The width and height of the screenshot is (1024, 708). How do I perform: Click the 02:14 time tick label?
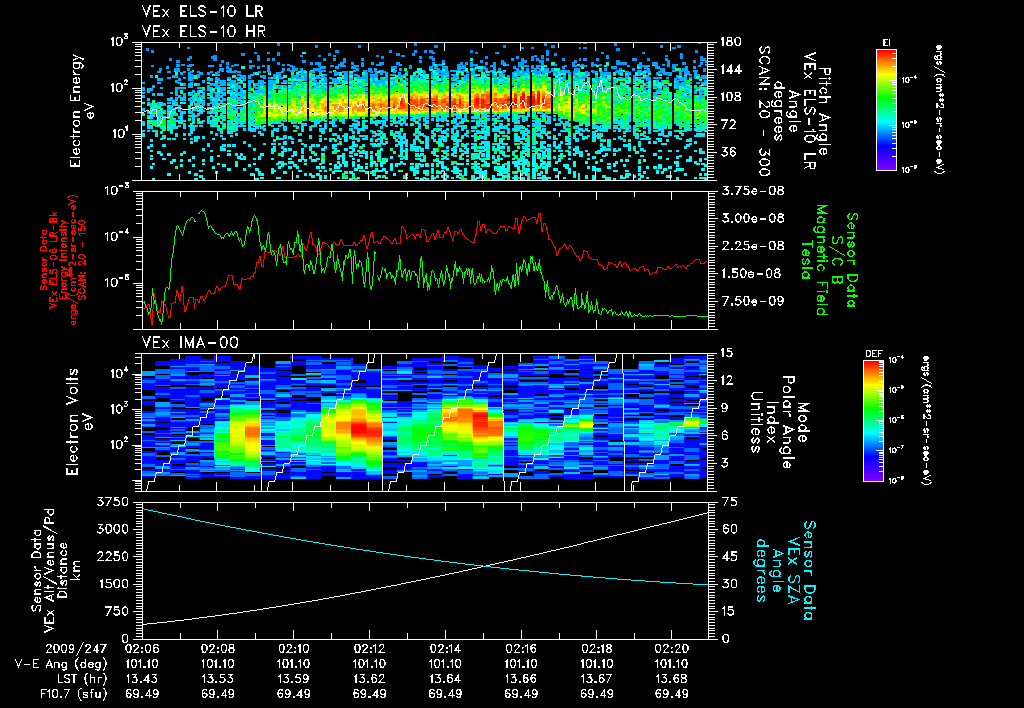tap(445, 649)
